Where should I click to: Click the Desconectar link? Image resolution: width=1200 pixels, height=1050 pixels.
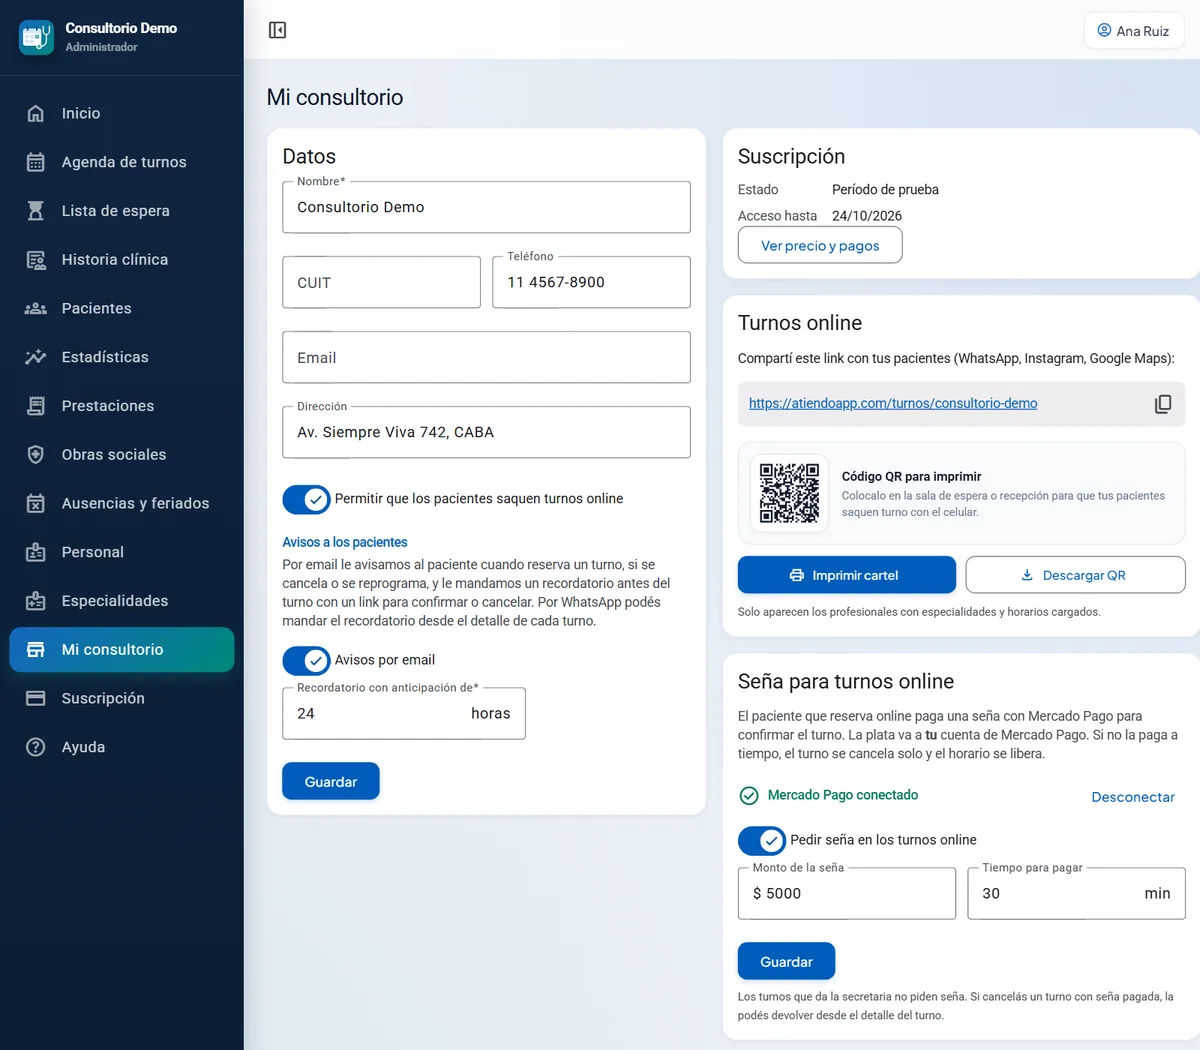click(1133, 797)
